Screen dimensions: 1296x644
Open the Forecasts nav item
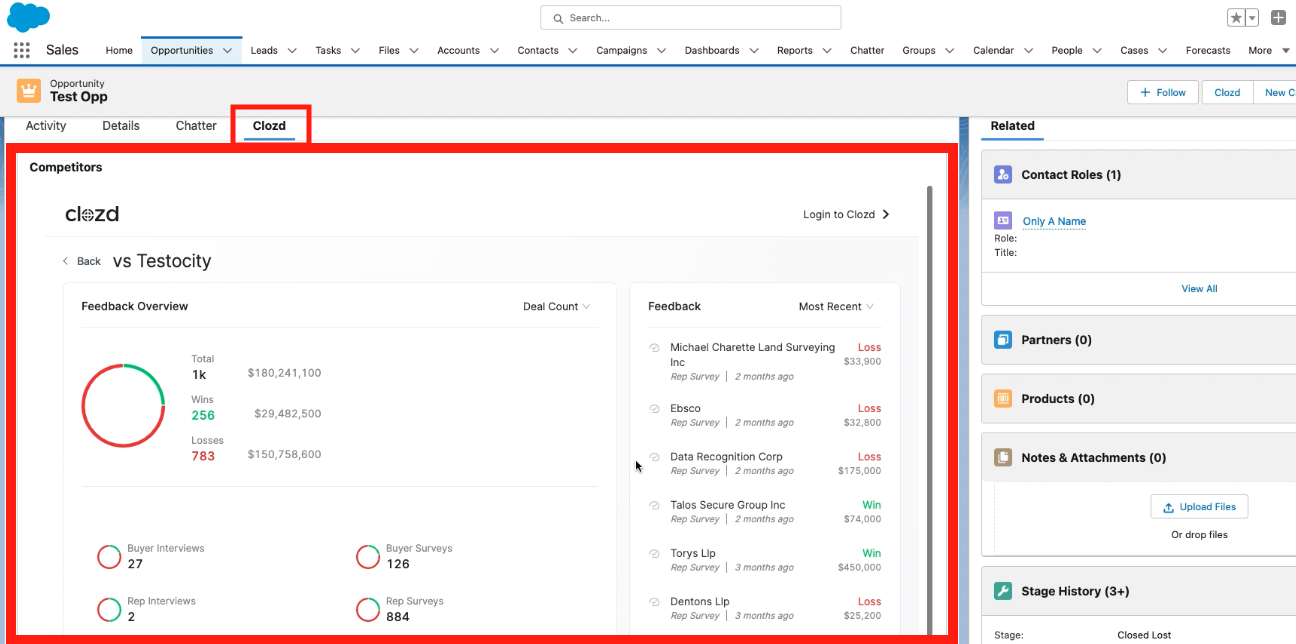(x=1208, y=50)
